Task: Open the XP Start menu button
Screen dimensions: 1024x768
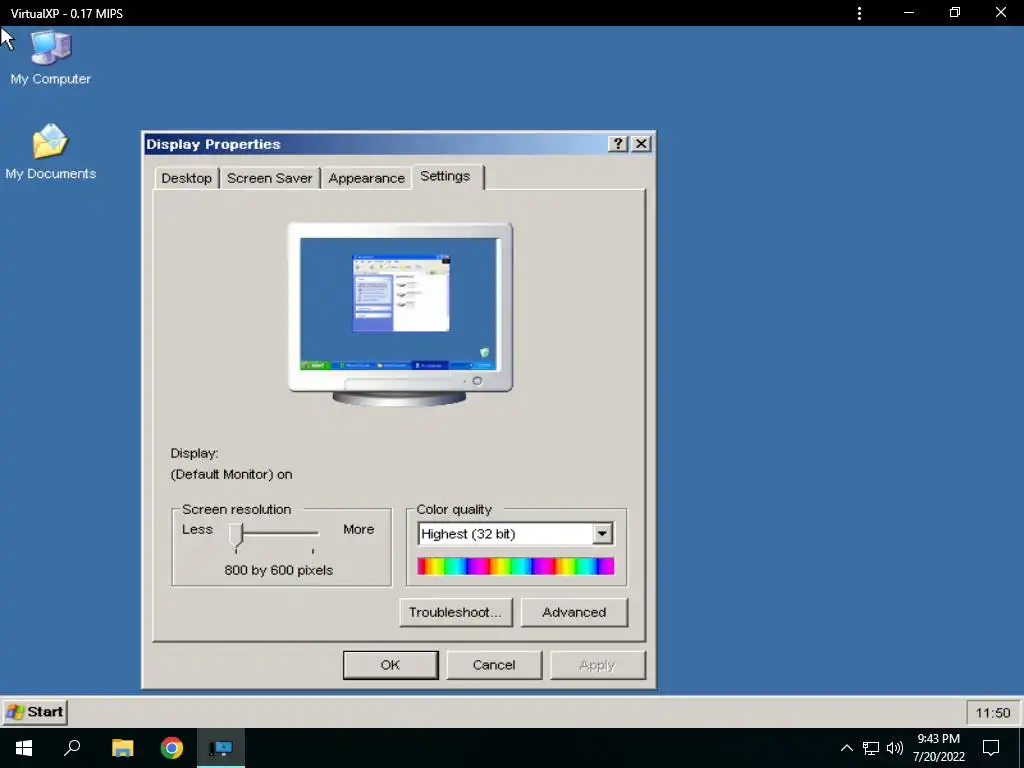Action: pos(35,712)
